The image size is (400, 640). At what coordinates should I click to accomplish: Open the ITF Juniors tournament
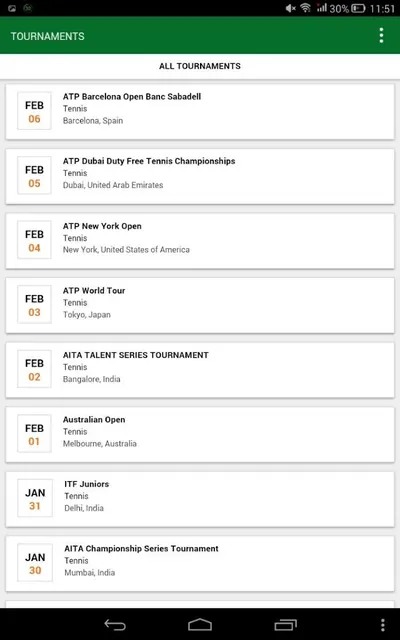coord(200,498)
